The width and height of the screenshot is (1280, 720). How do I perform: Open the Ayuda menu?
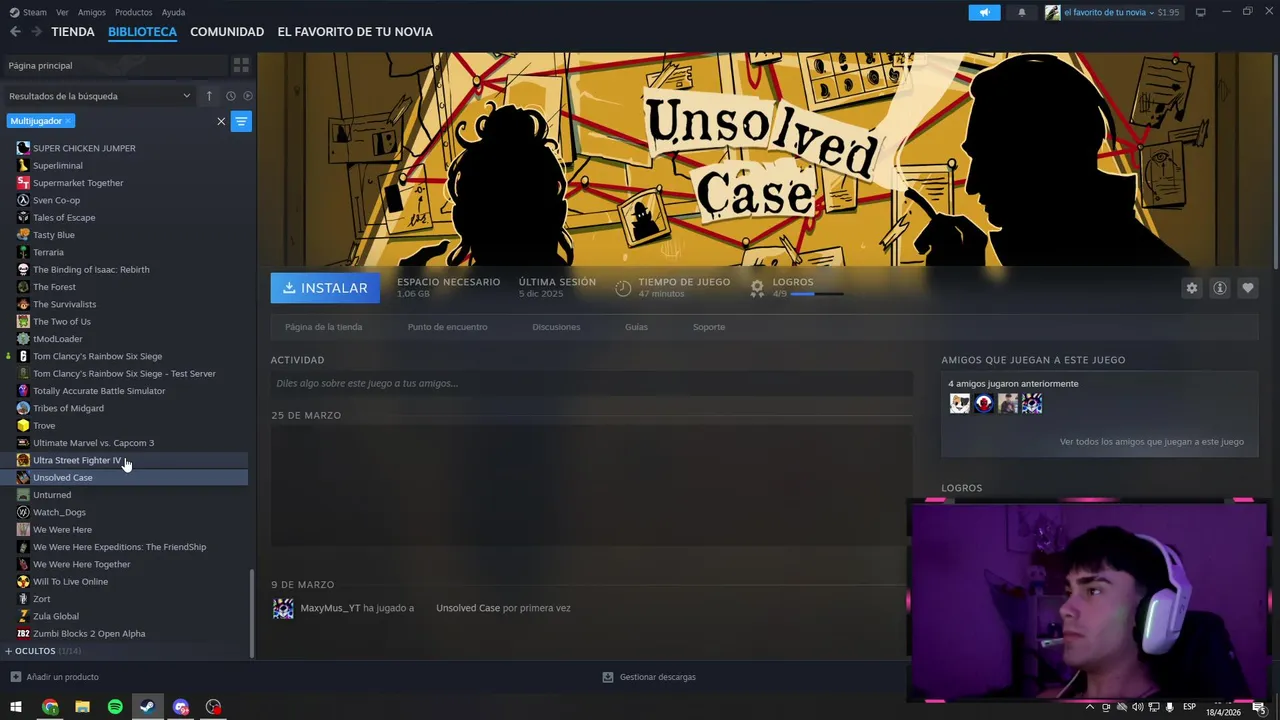(173, 12)
